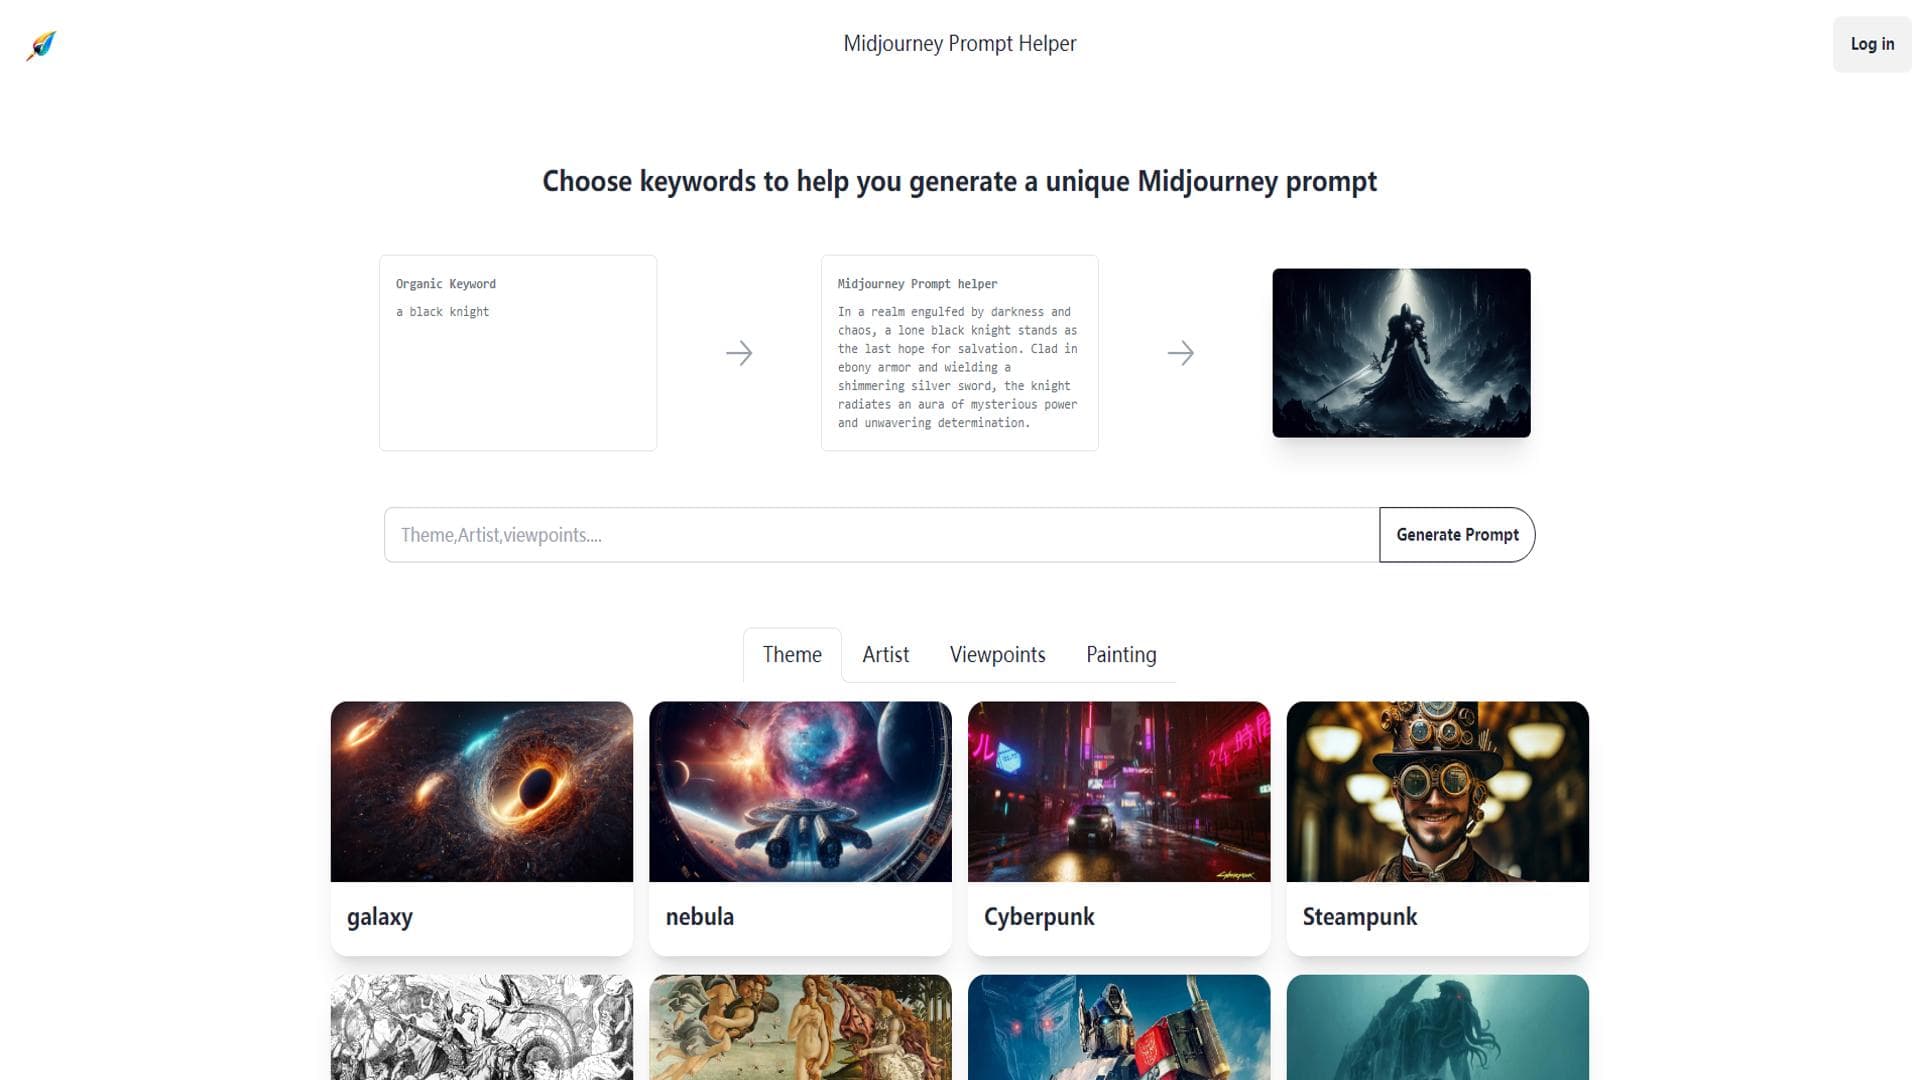Click the first right-arrow icon
Image resolution: width=1920 pixels, height=1080 pixels.
point(739,353)
